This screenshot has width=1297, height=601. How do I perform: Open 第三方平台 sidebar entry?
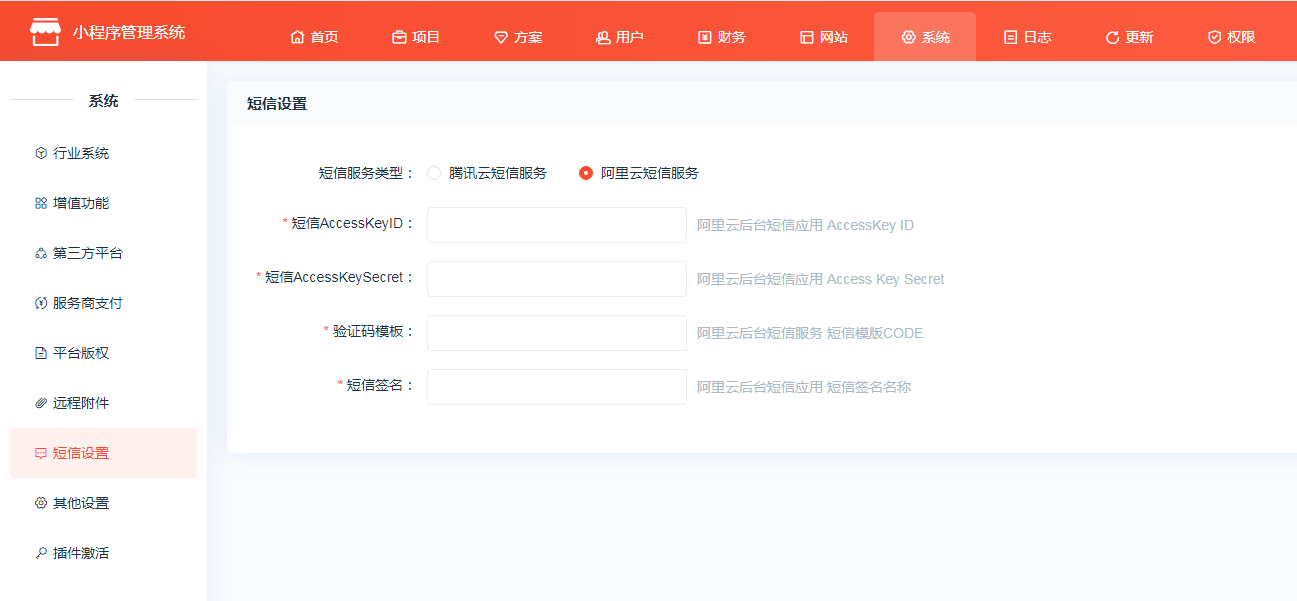click(x=103, y=253)
